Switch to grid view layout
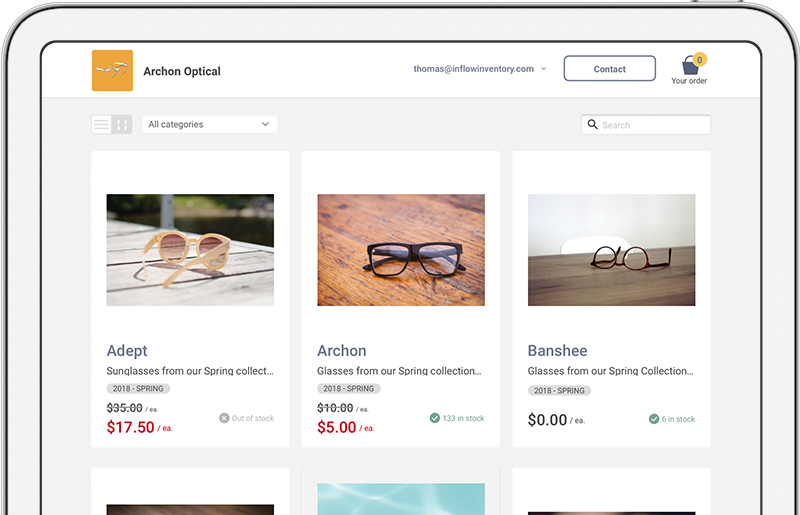Screen dimensions: 800x515 122,125
